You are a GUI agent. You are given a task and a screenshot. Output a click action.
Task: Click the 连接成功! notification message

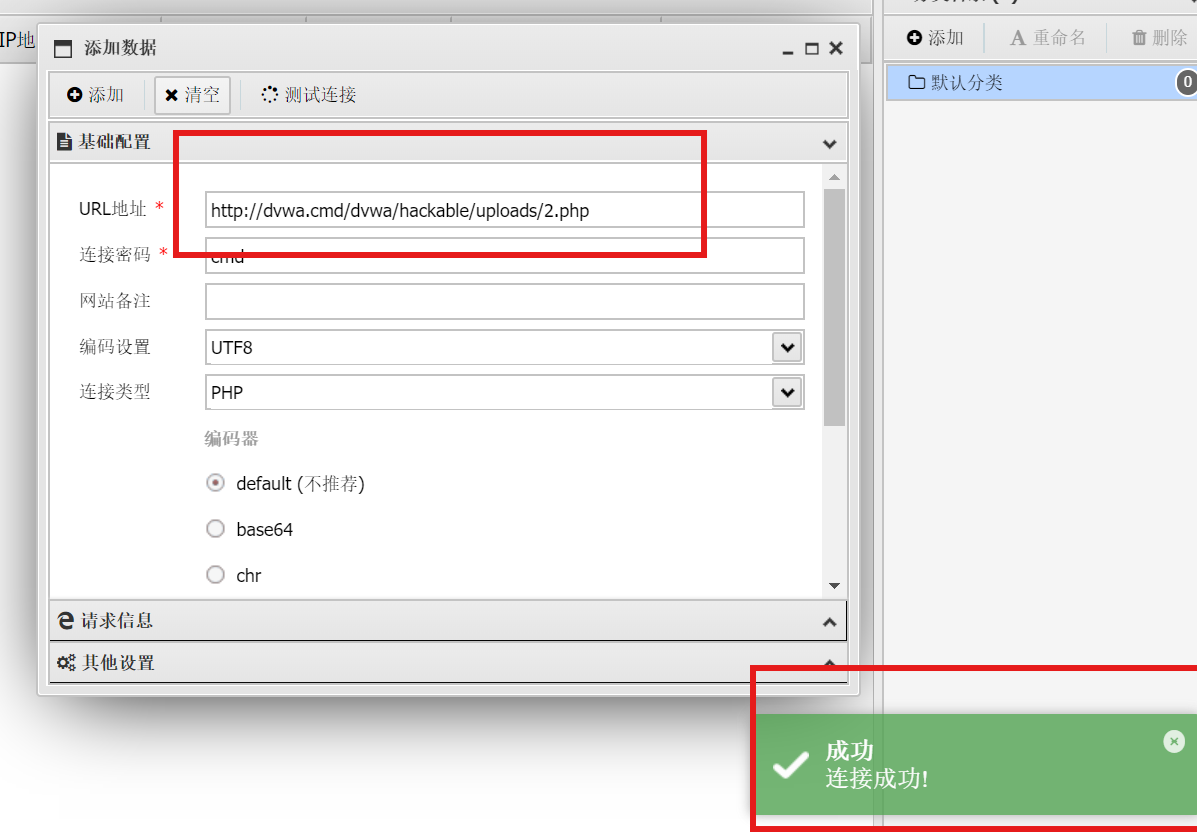[876, 779]
